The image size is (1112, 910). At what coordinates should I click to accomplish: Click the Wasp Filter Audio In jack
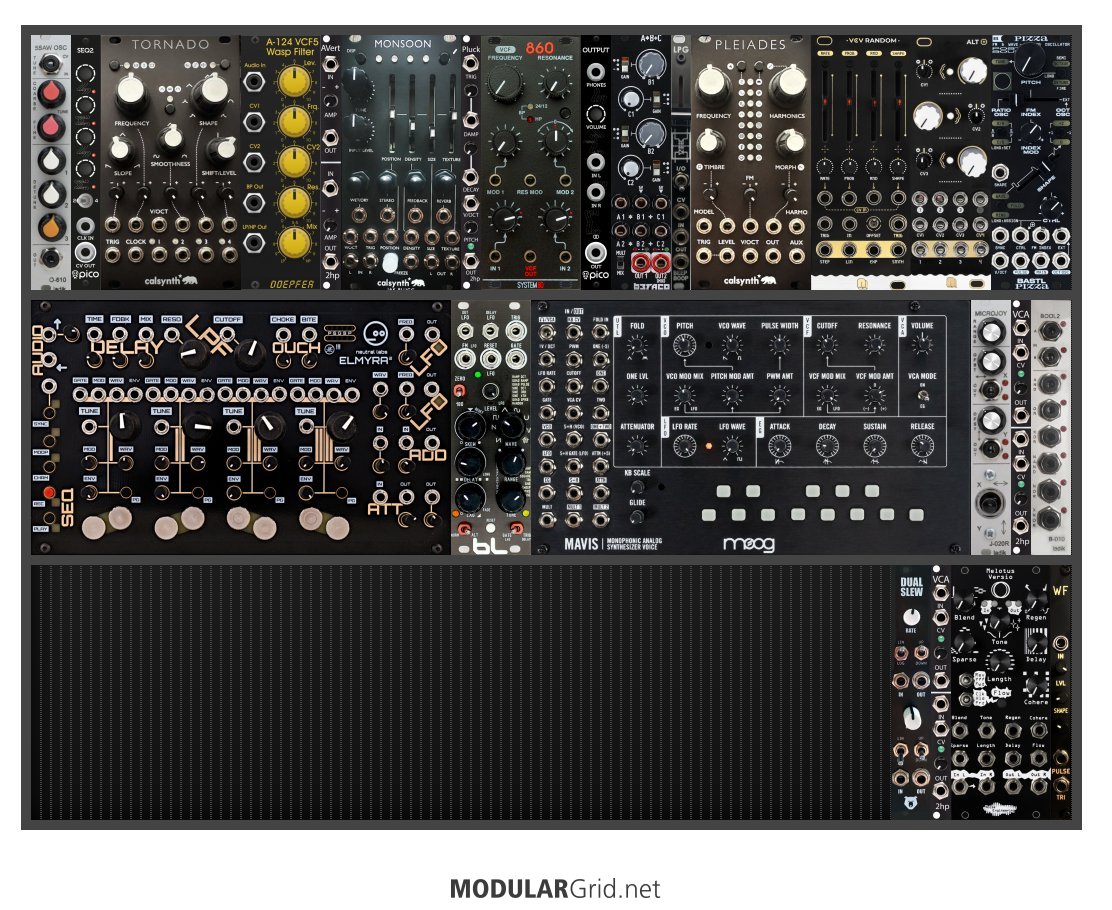tap(254, 81)
